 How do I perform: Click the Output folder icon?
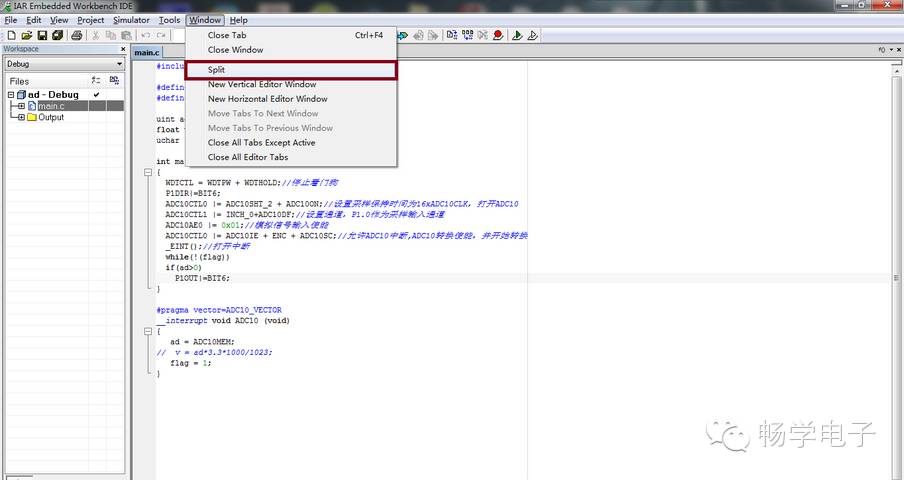(x=32, y=117)
